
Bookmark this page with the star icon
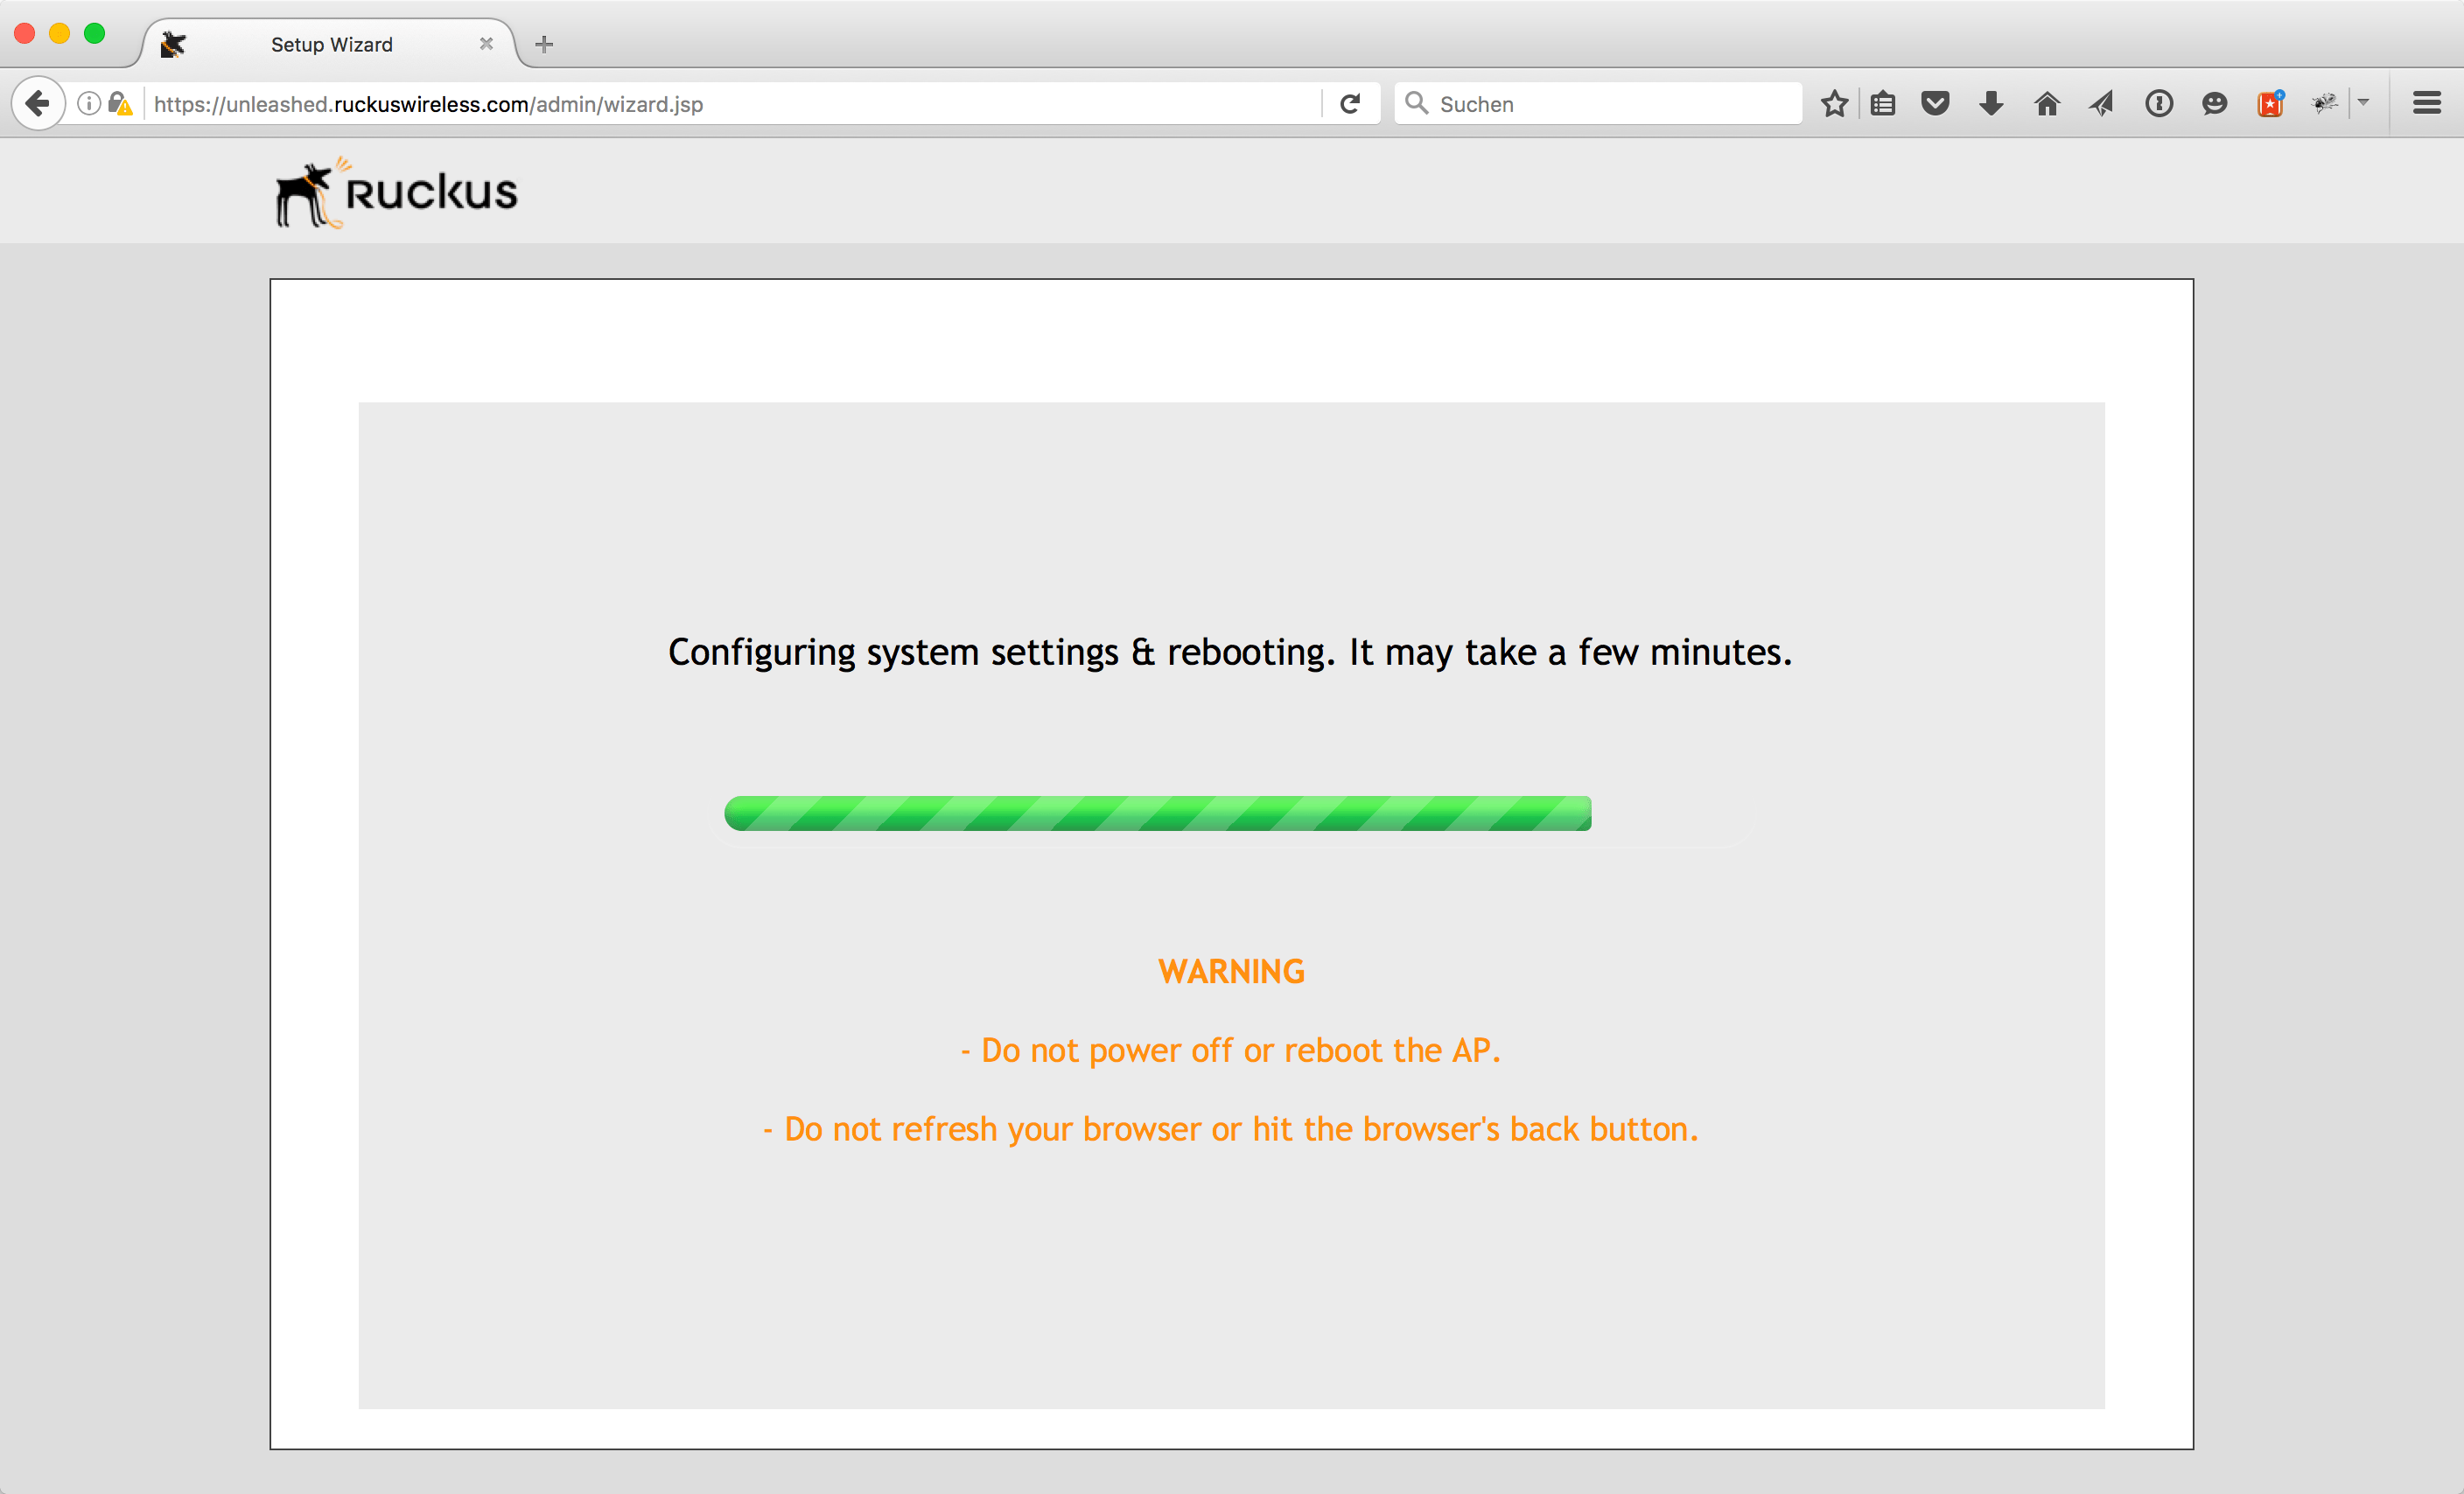(x=1834, y=103)
